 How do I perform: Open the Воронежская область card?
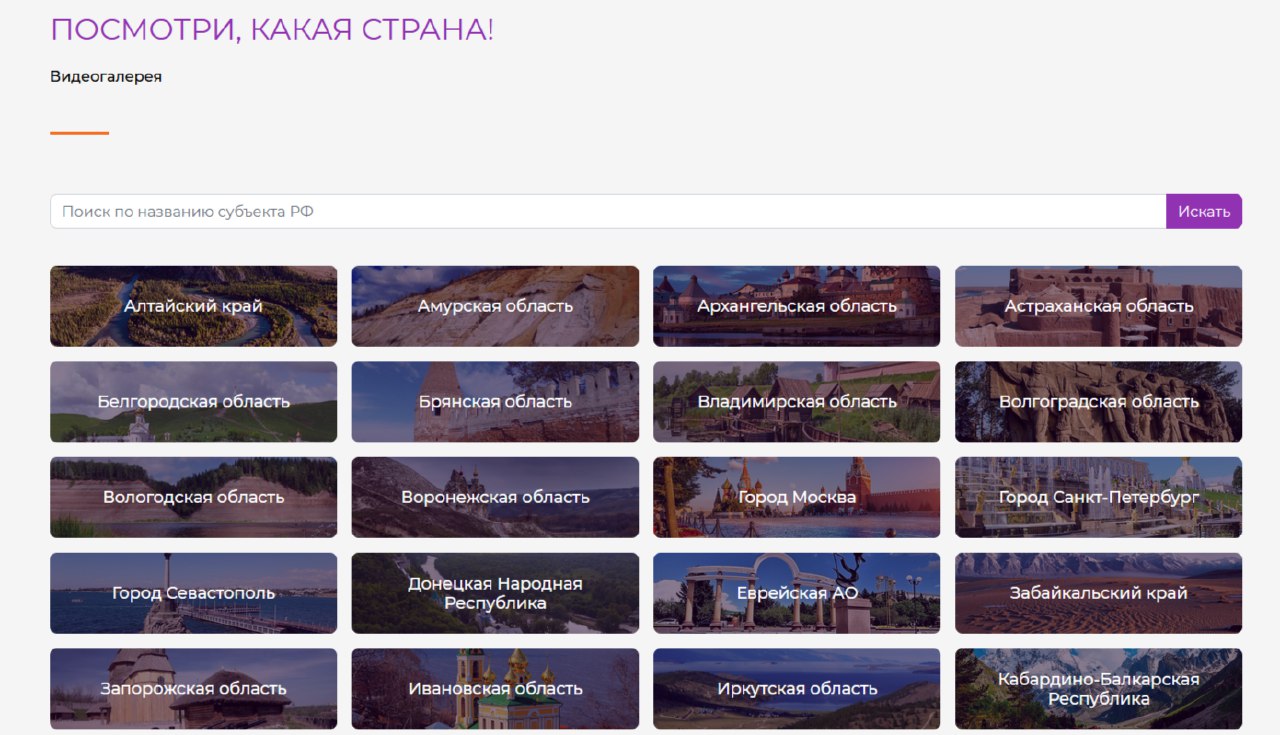[x=495, y=497]
